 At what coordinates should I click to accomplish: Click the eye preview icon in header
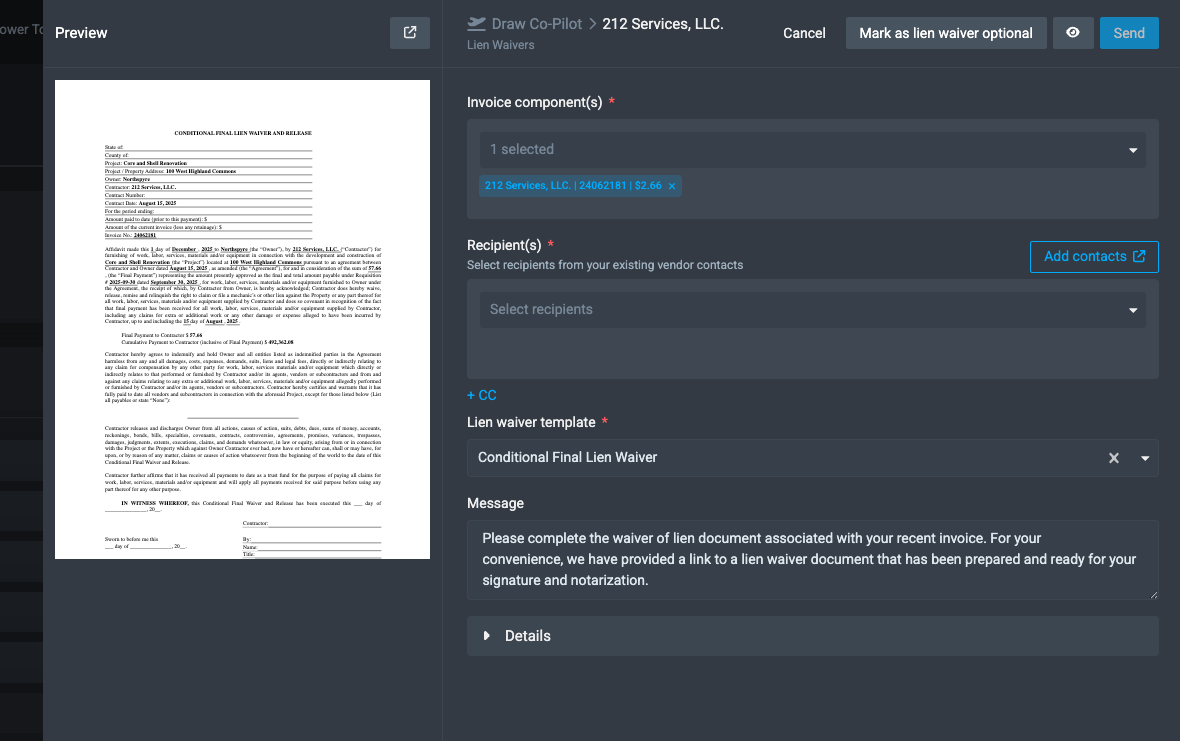tap(1073, 32)
